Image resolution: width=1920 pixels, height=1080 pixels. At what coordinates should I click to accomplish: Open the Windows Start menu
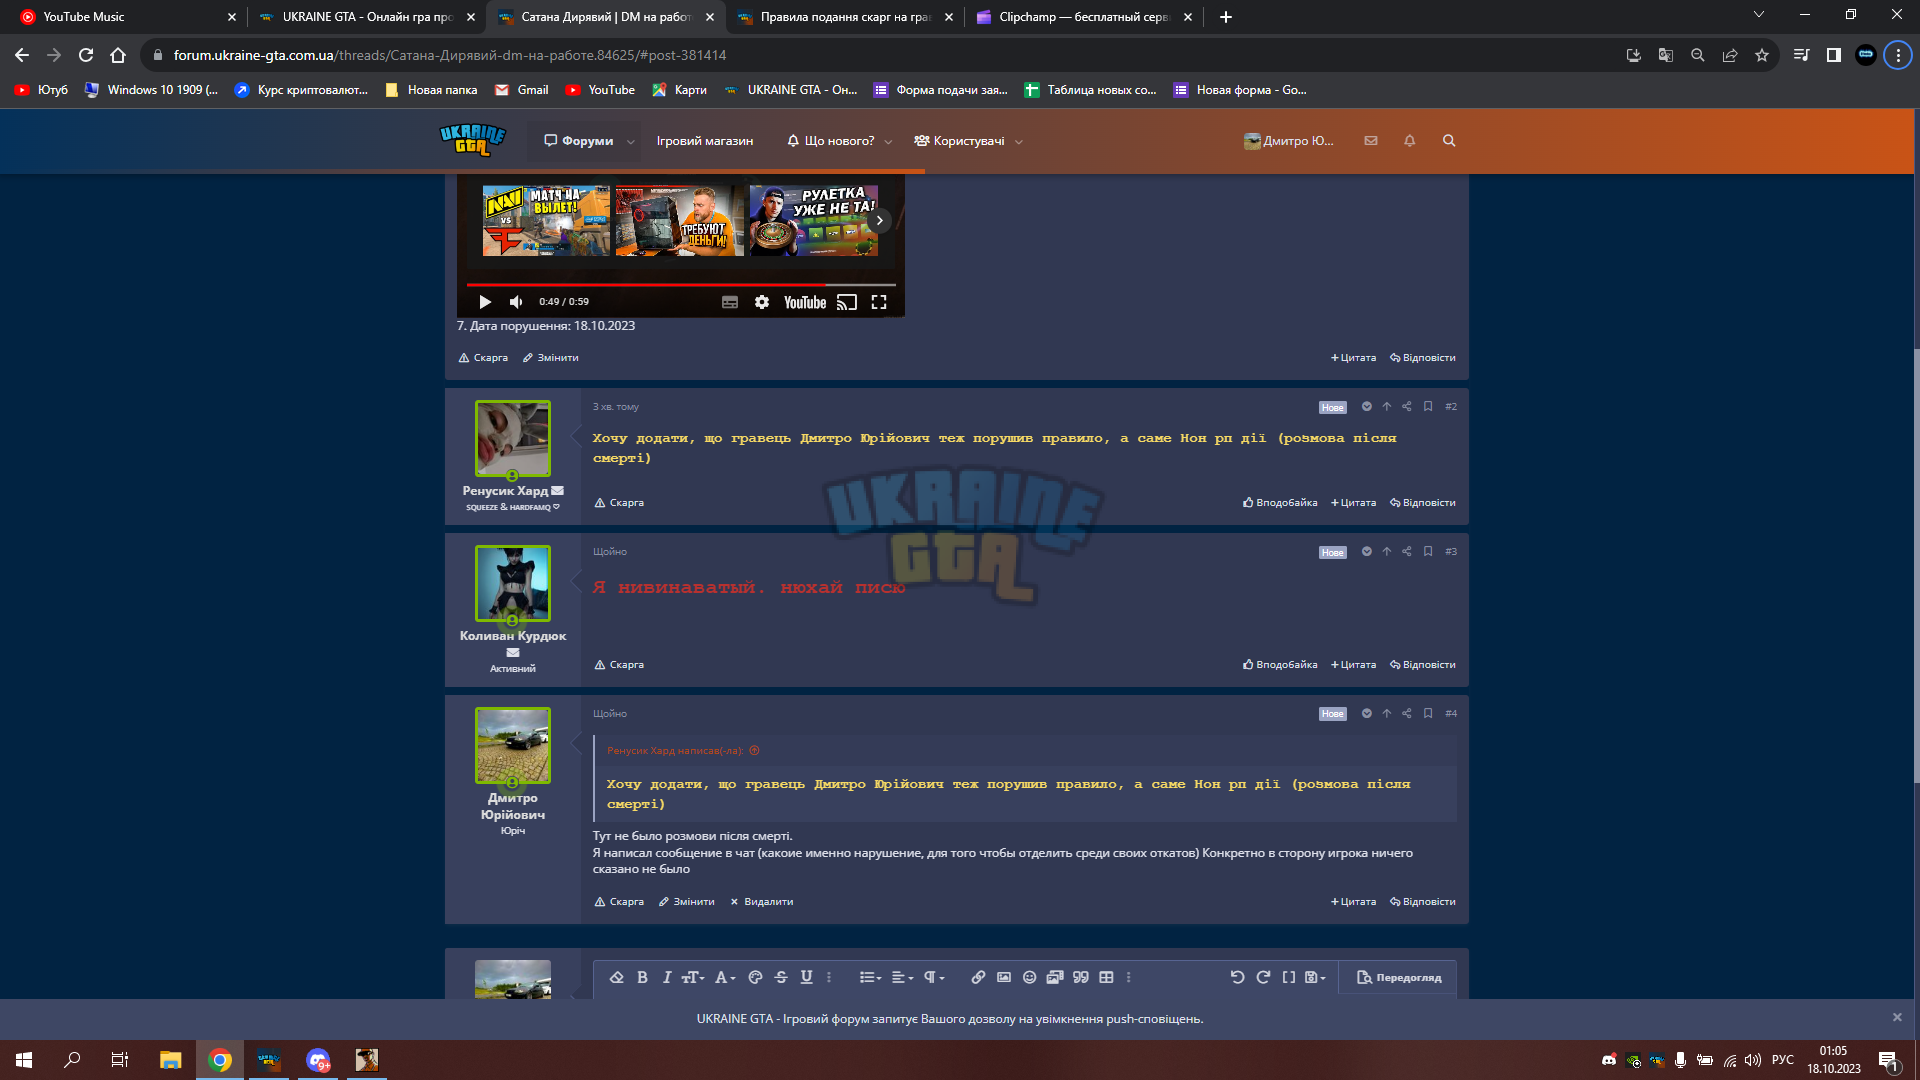(24, 1060)
